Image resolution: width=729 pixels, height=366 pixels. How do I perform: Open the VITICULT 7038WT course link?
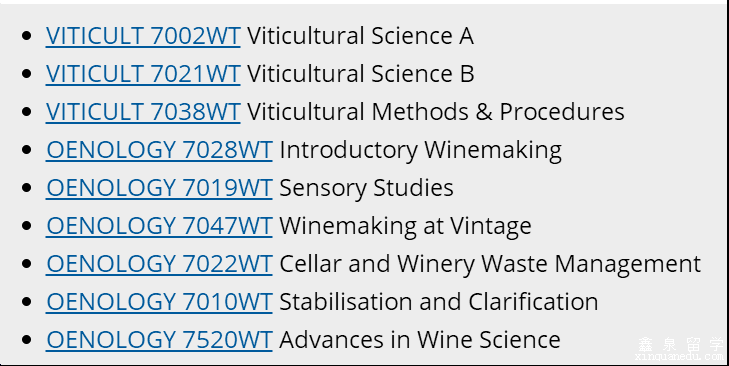click(143, 112)
